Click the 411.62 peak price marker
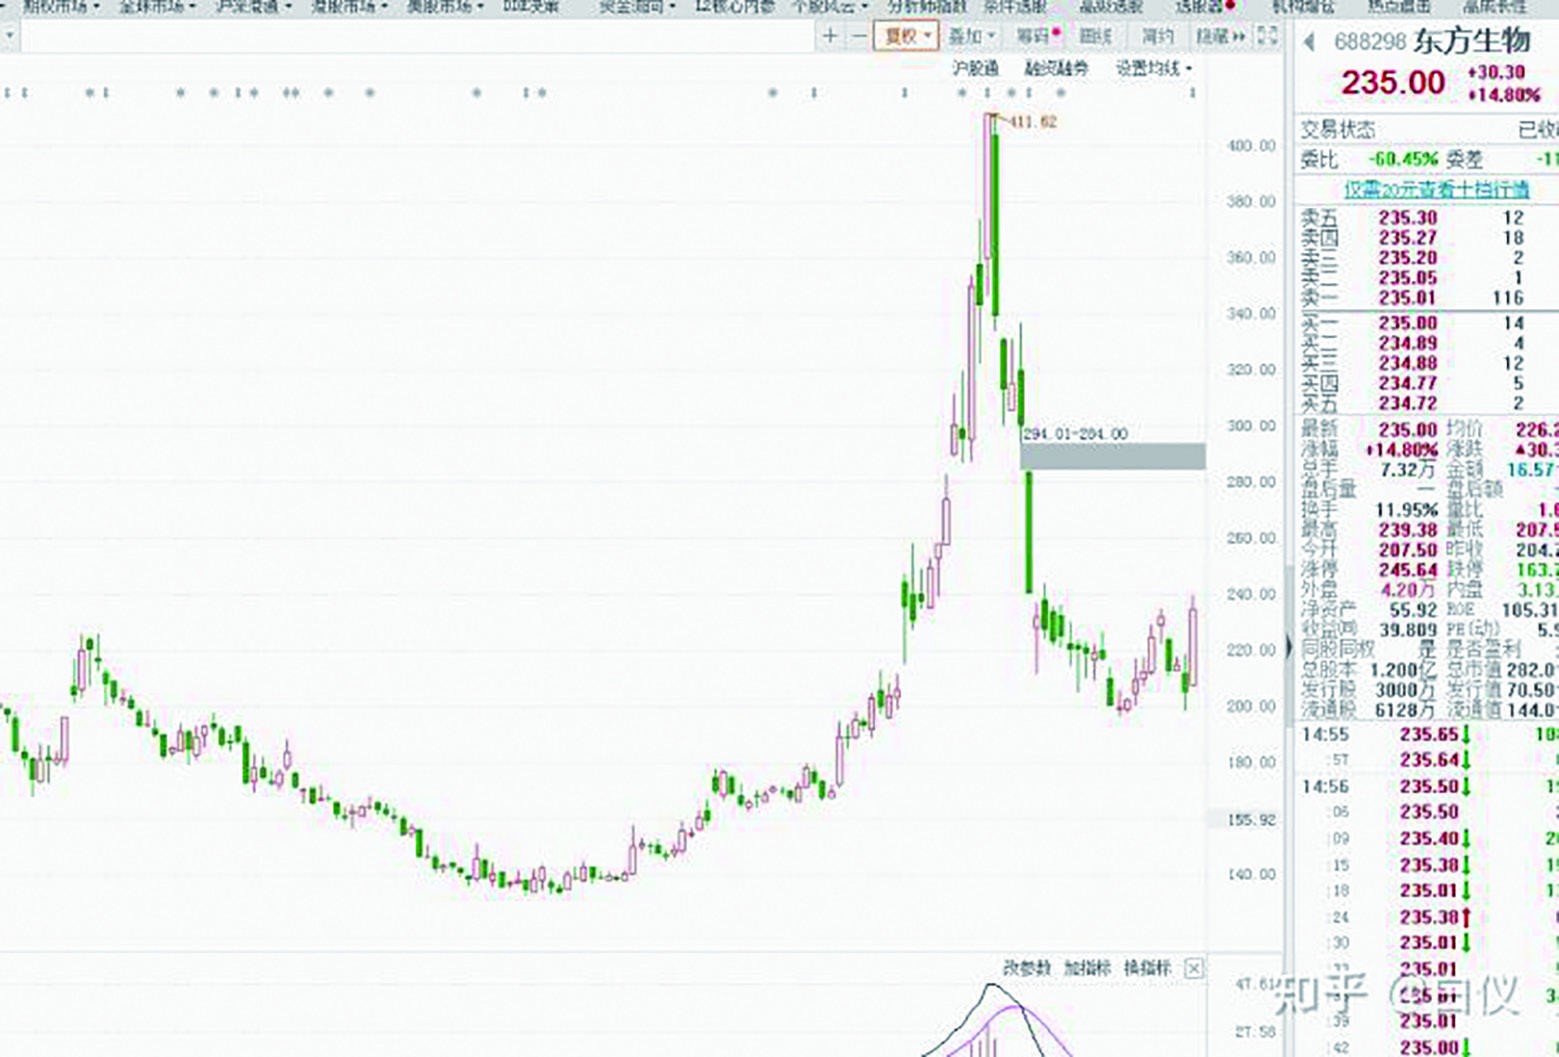 click(x=1032, y=122)
